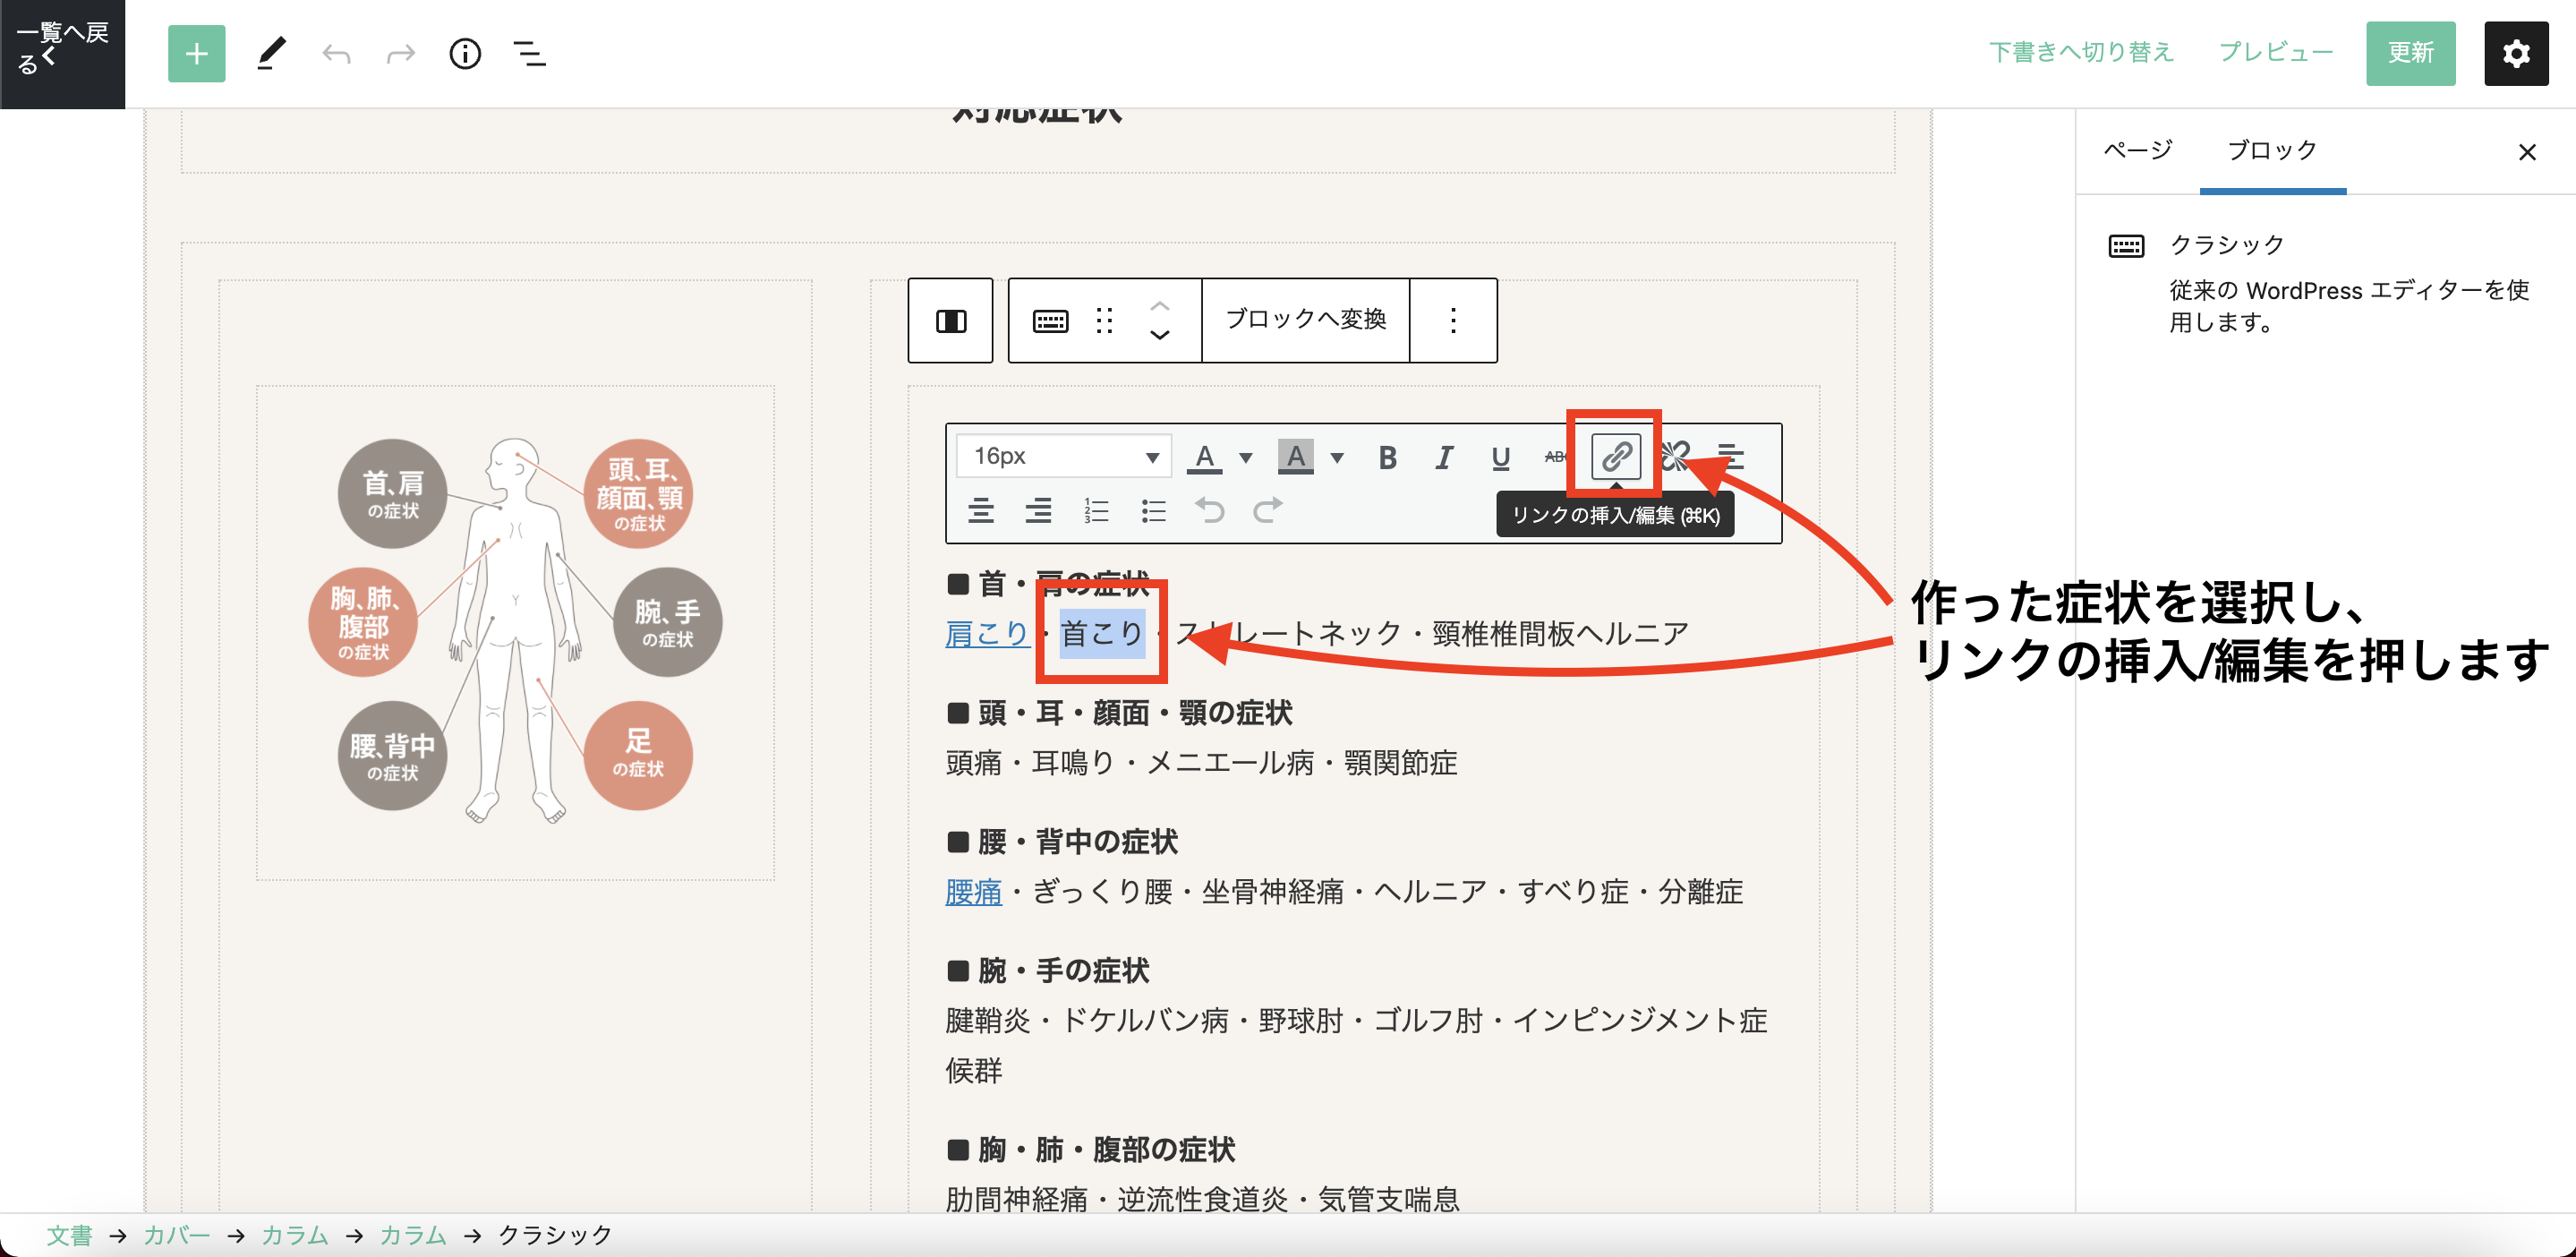This screenshot has height=1257, width=2576.
Task: Toggle underline text formatting
Action: click(x=1500, y=457)
